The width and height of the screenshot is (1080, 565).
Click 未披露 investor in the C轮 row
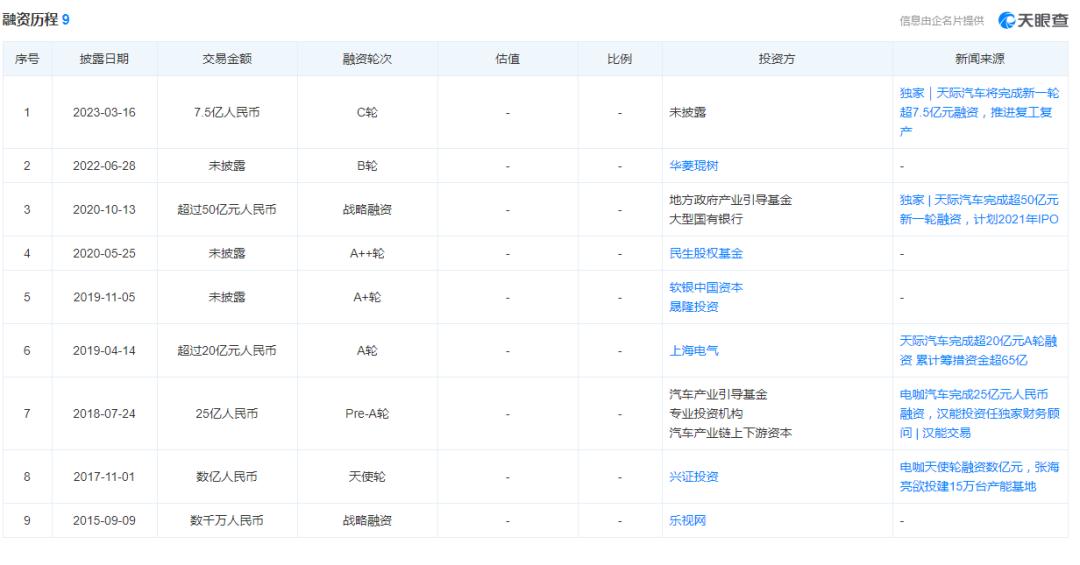point(687,112)
